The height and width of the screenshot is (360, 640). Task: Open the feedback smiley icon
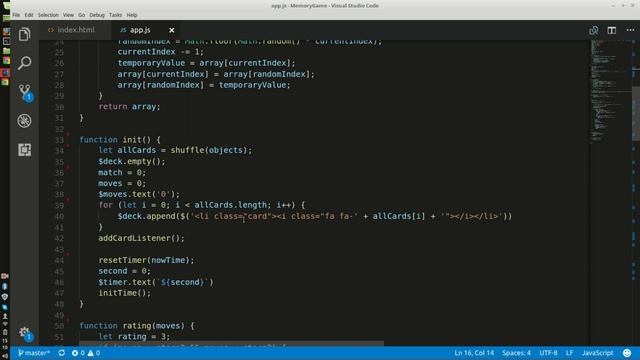pos(627,353)
